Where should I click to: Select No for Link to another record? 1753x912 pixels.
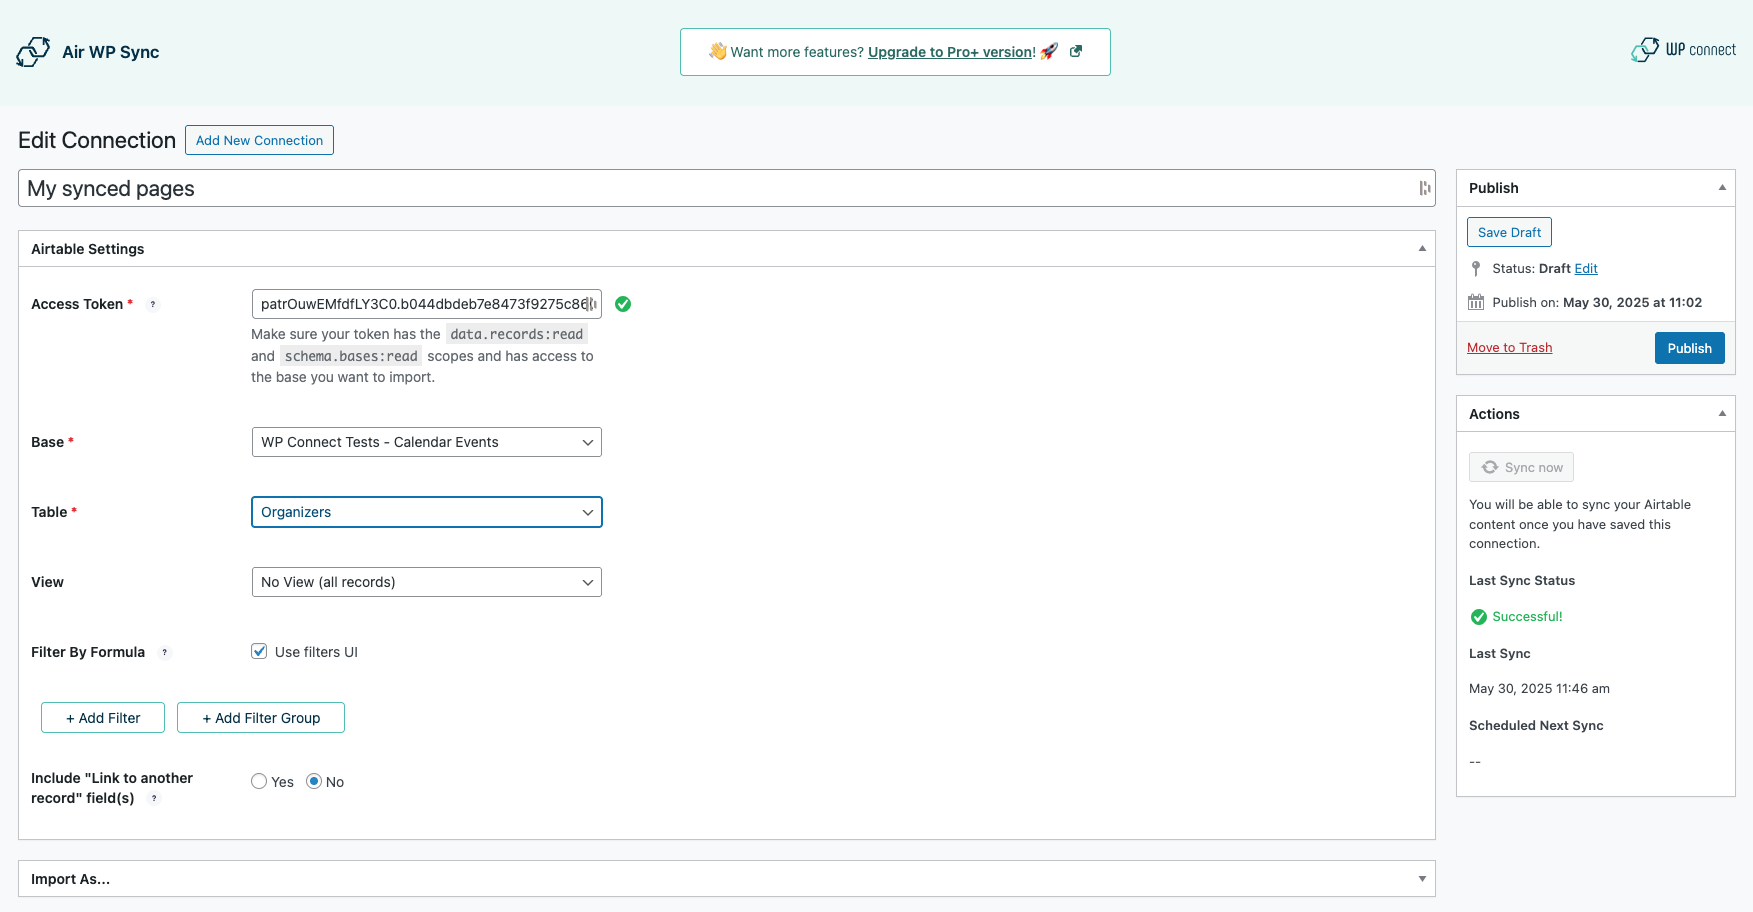click(314, 781)
